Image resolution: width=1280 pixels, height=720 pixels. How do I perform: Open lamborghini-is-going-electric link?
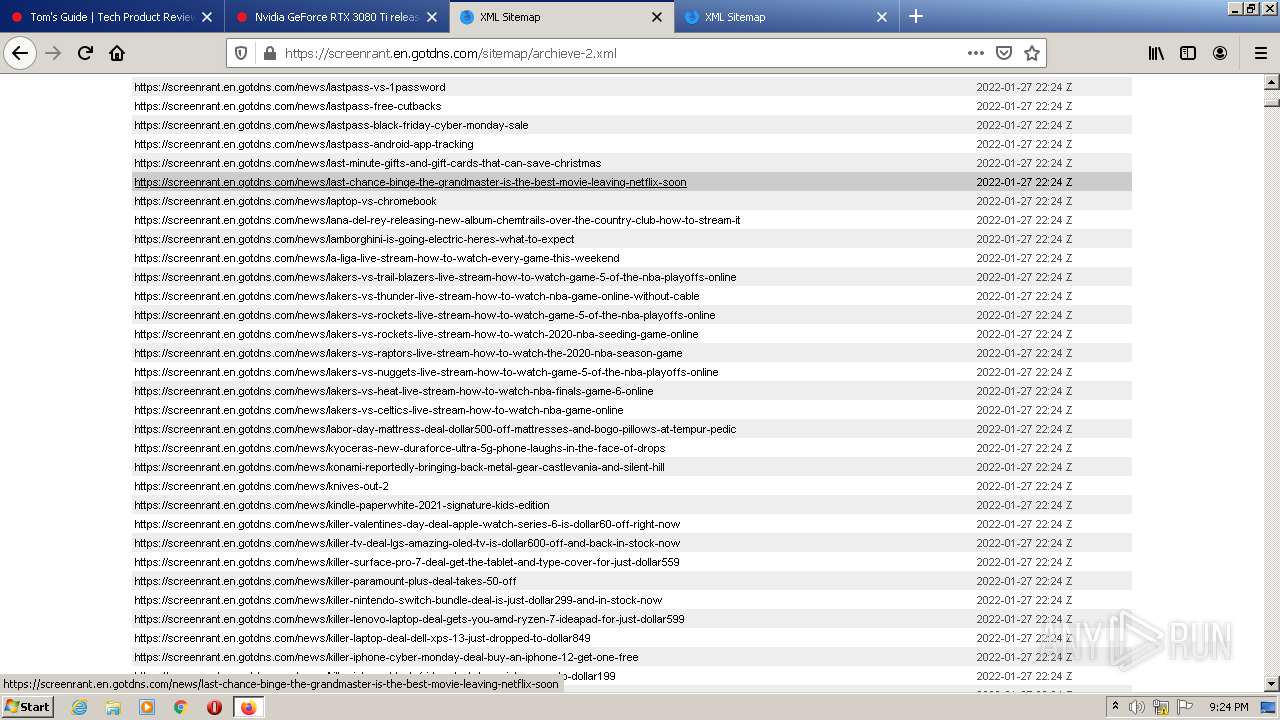click(354, 239)
